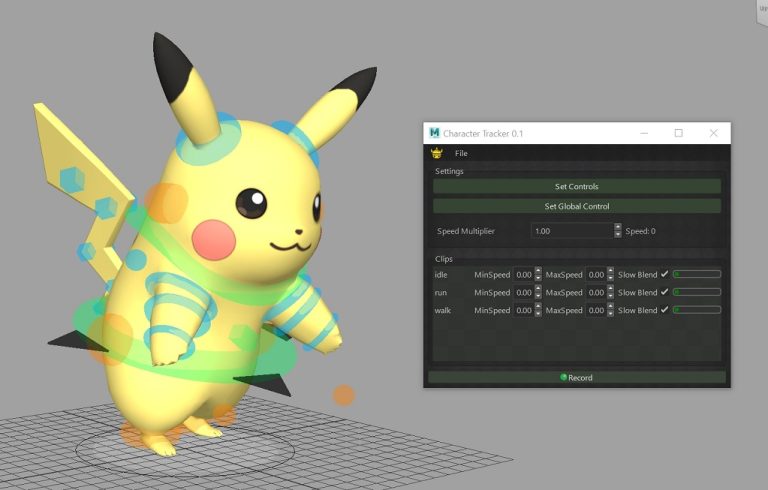Increment walk MinSpeed with the up arrow
This screenshot has height=490, width=768.
(538, 307)
